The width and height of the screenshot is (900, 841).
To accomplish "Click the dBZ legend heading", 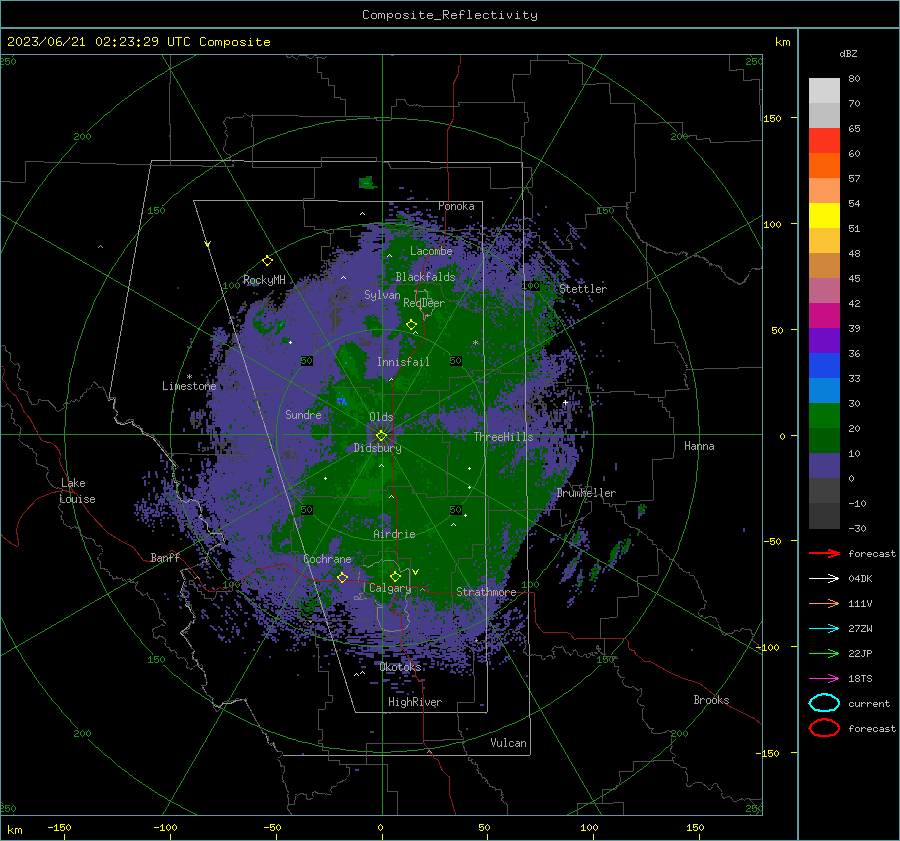I will point(848,54).
